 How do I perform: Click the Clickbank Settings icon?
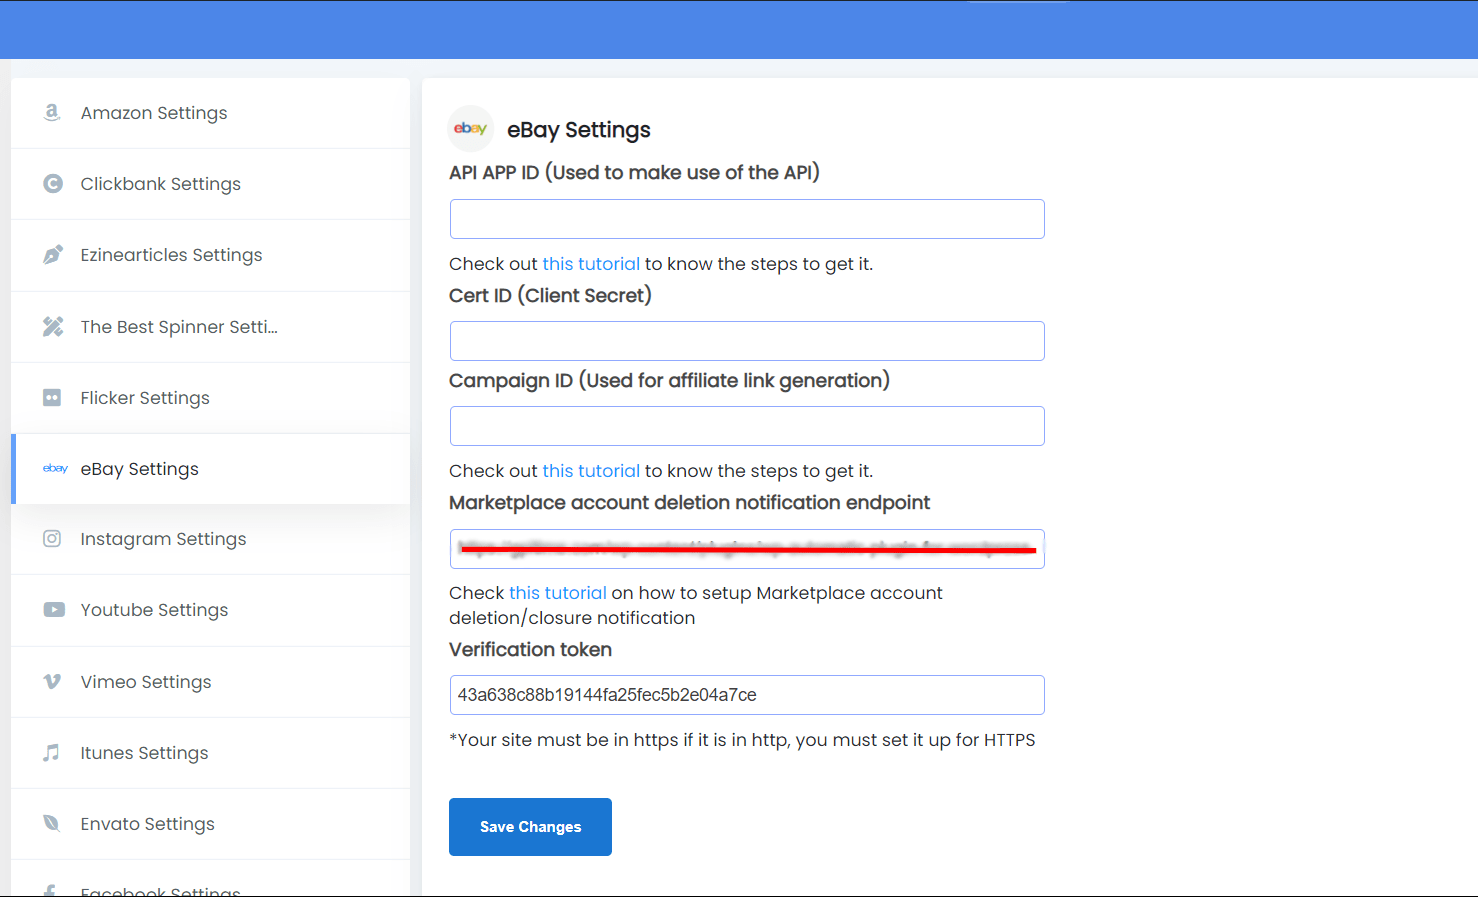[x=52, y=183]
